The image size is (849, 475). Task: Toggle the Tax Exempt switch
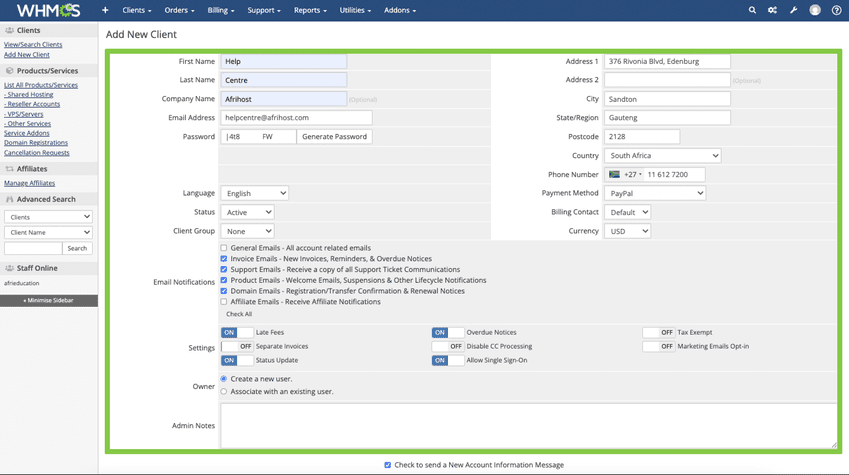(658, 332)
